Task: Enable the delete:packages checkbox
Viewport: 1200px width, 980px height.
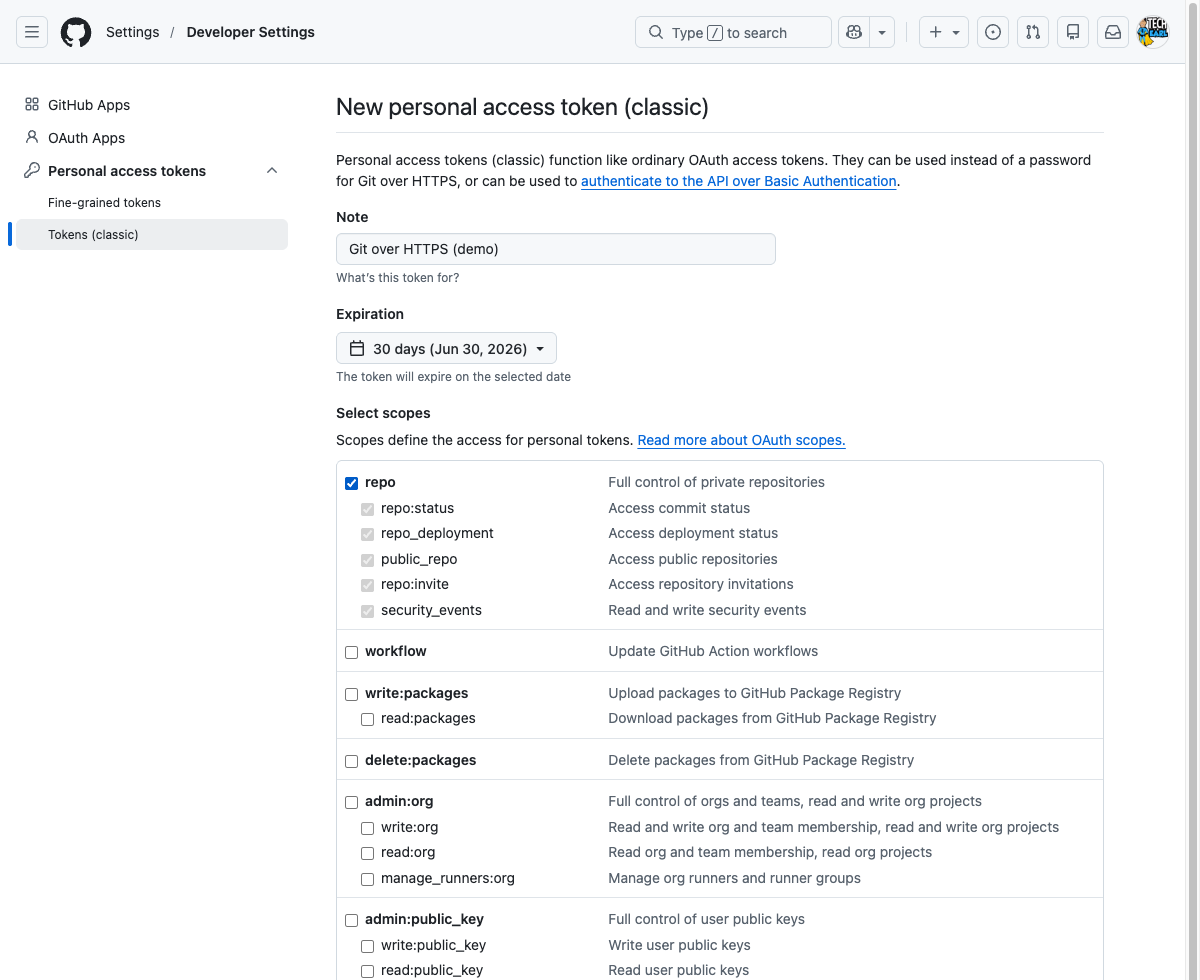Action: click(351, 761)
